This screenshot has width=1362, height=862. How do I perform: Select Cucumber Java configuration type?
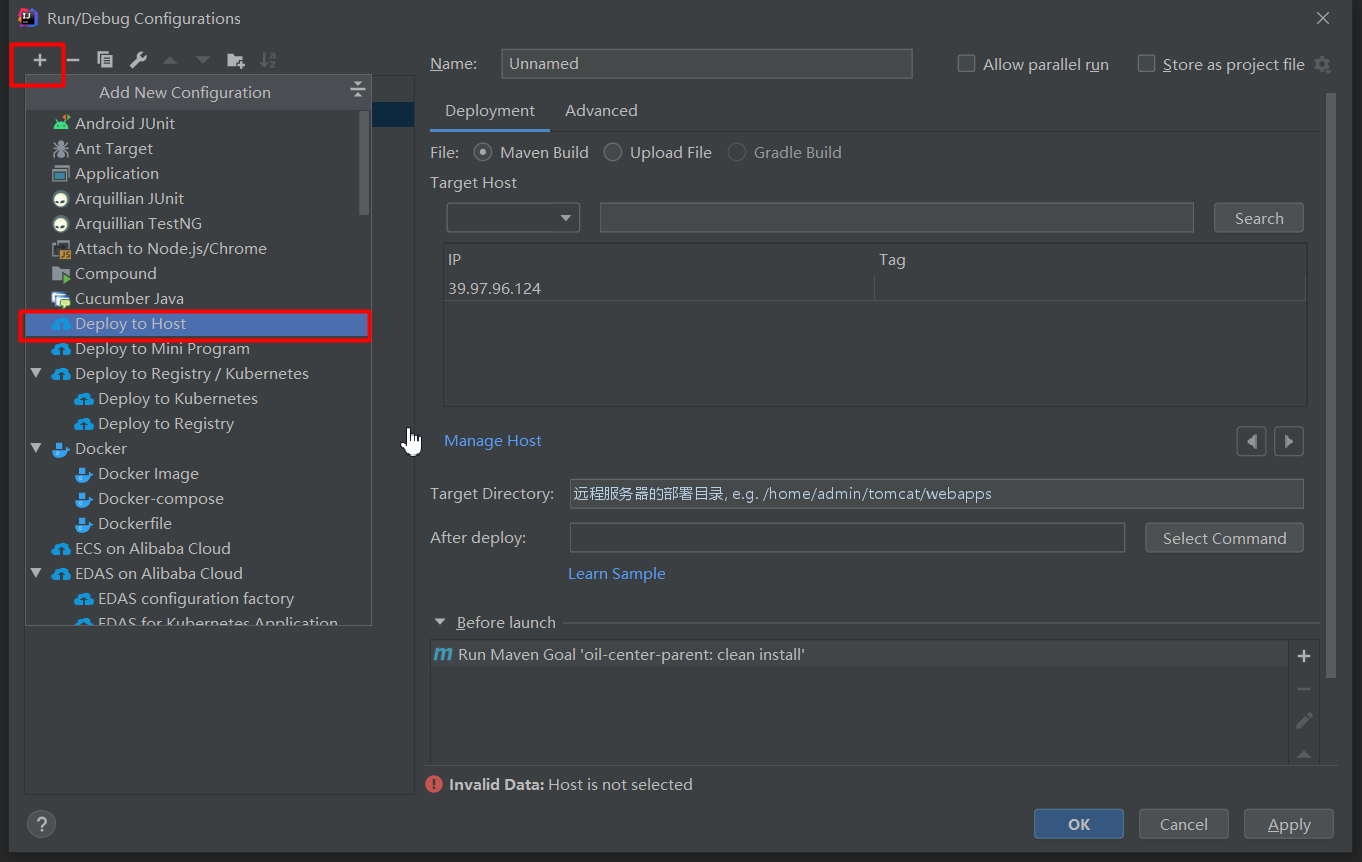(198, 298)
